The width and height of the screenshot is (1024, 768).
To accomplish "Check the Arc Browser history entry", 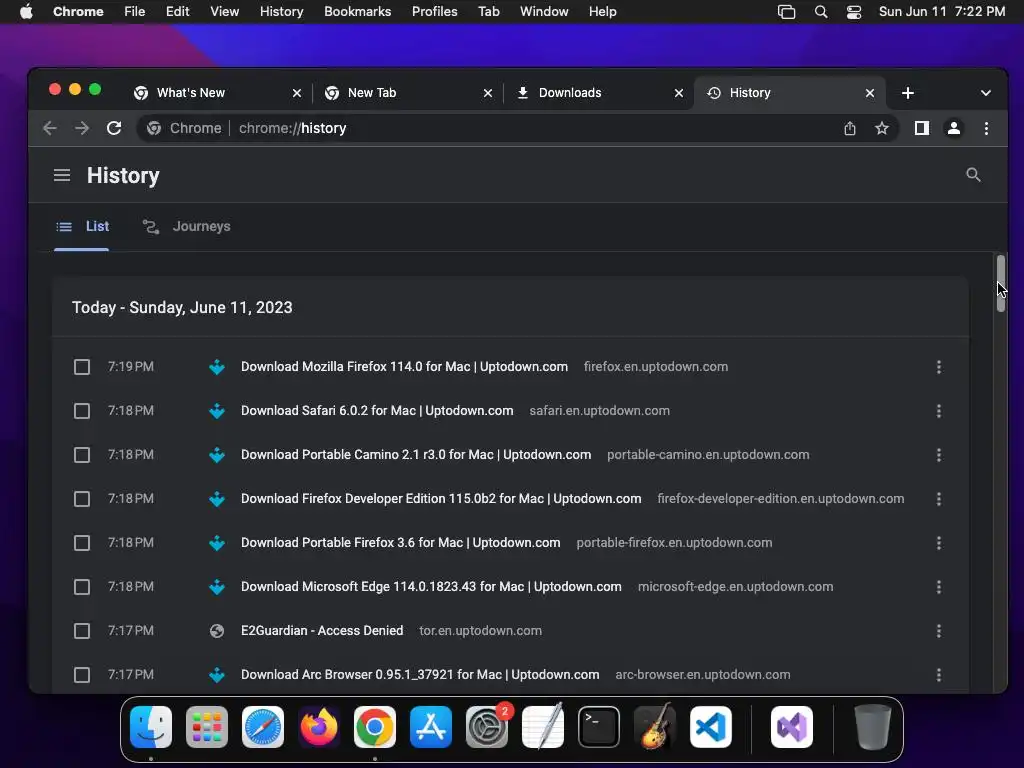I will (x=82, y=675).
